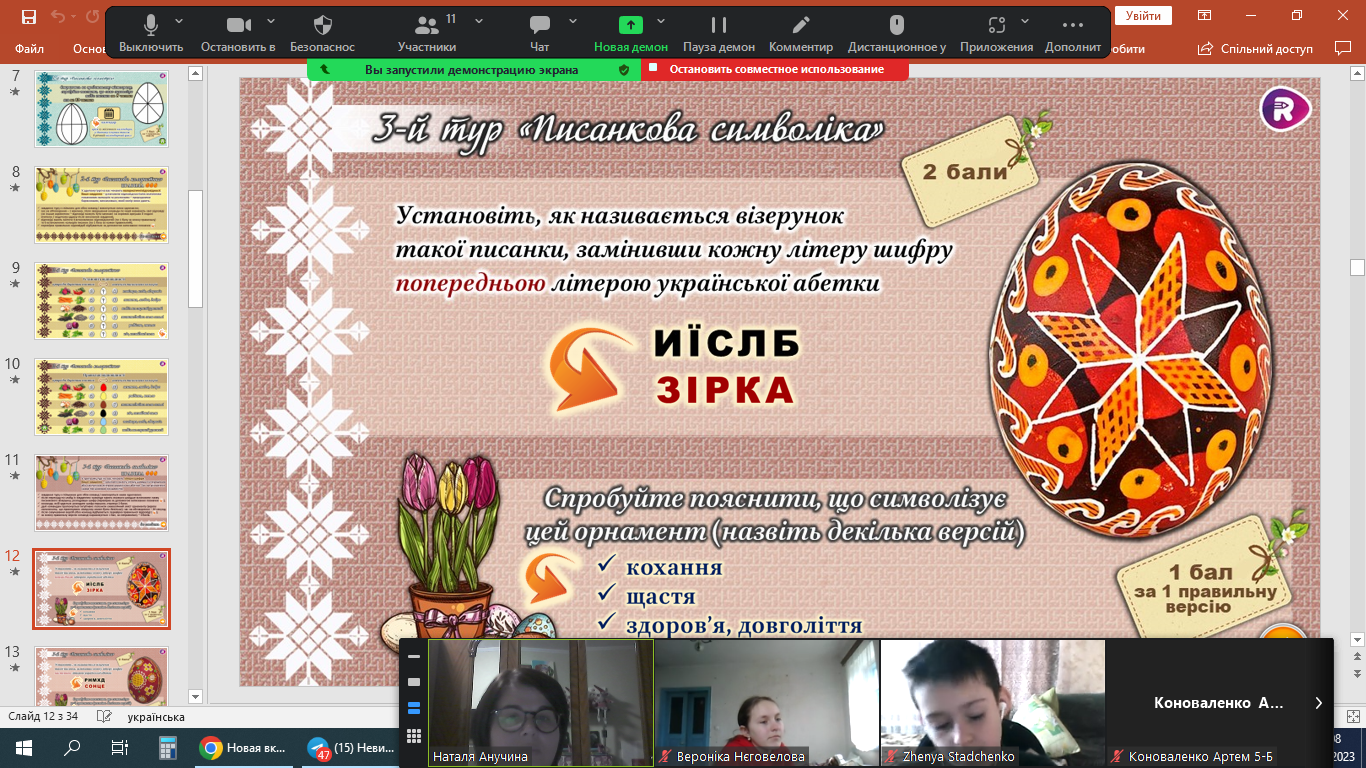Open Task View on taskbar
The width and height of the screenshot is (1366, 768).
tap(119, 747)
